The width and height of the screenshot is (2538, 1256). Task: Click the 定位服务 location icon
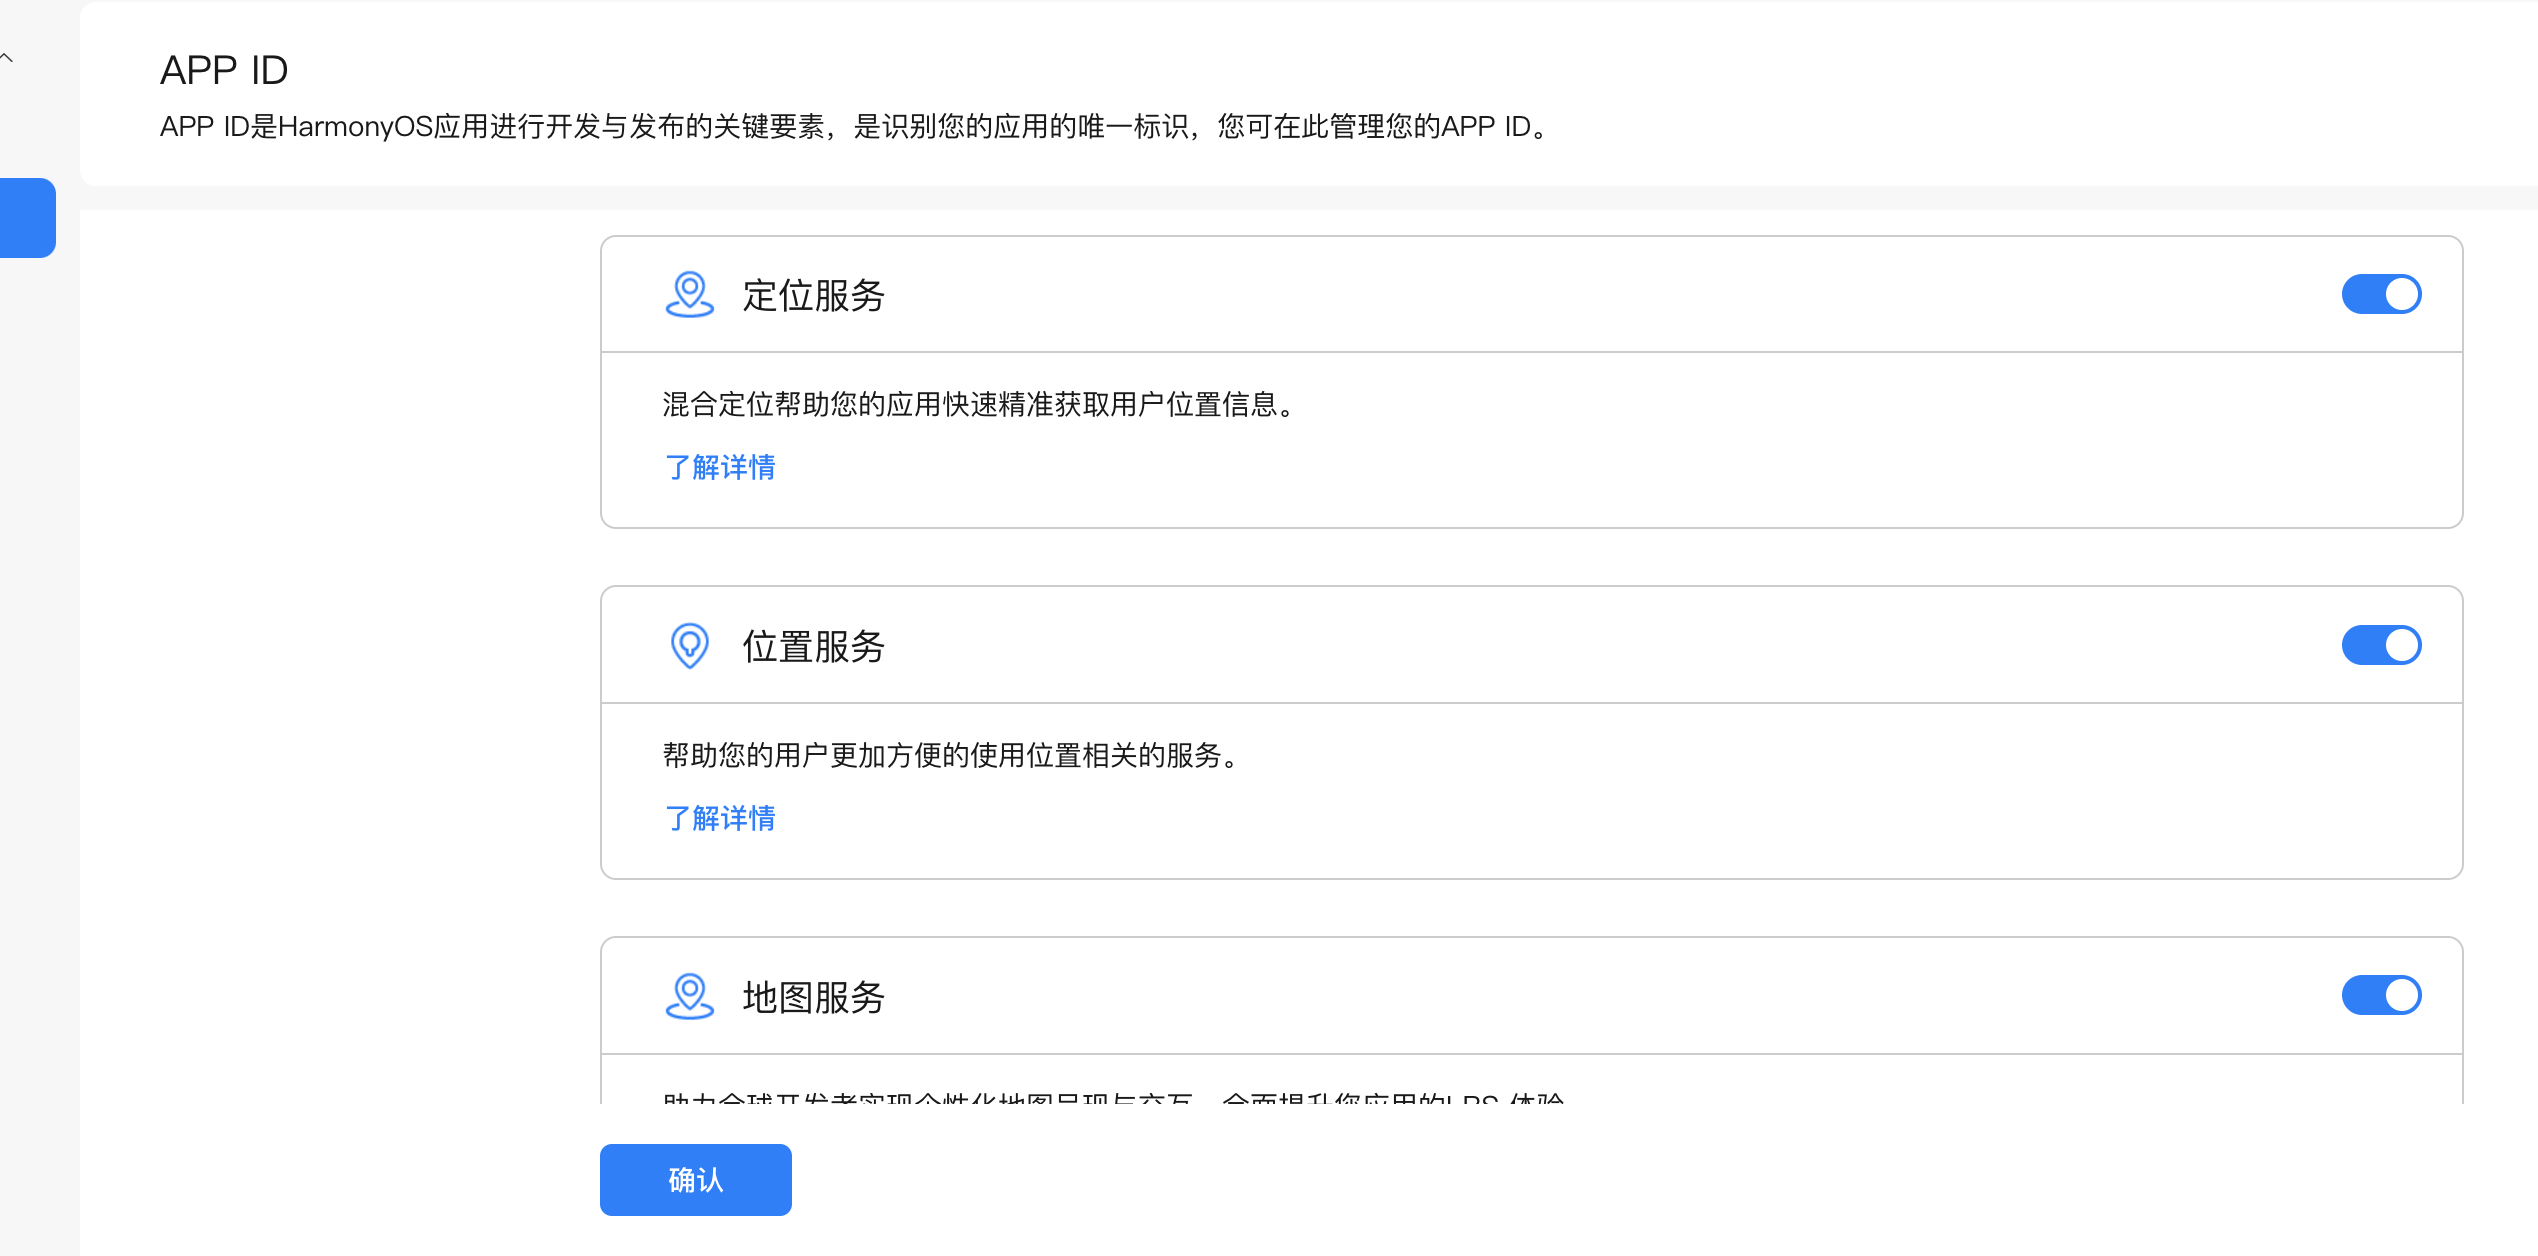689,295
